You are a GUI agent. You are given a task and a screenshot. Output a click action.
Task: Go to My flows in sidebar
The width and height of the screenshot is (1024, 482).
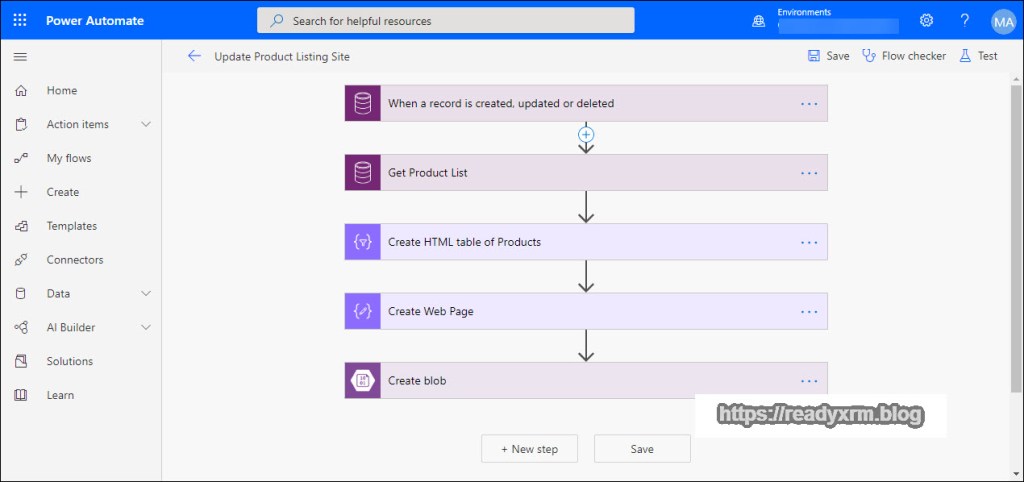[x=68, y=158]
